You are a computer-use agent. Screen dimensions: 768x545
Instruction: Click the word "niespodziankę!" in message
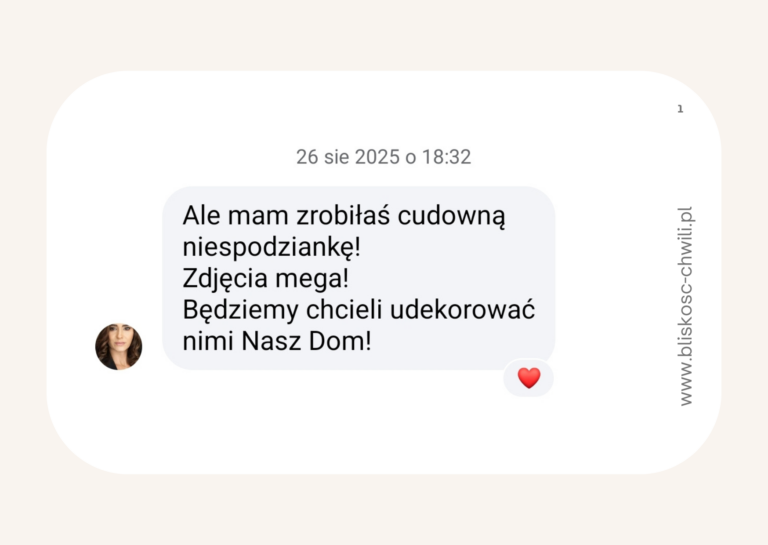[x=271, y=247]
